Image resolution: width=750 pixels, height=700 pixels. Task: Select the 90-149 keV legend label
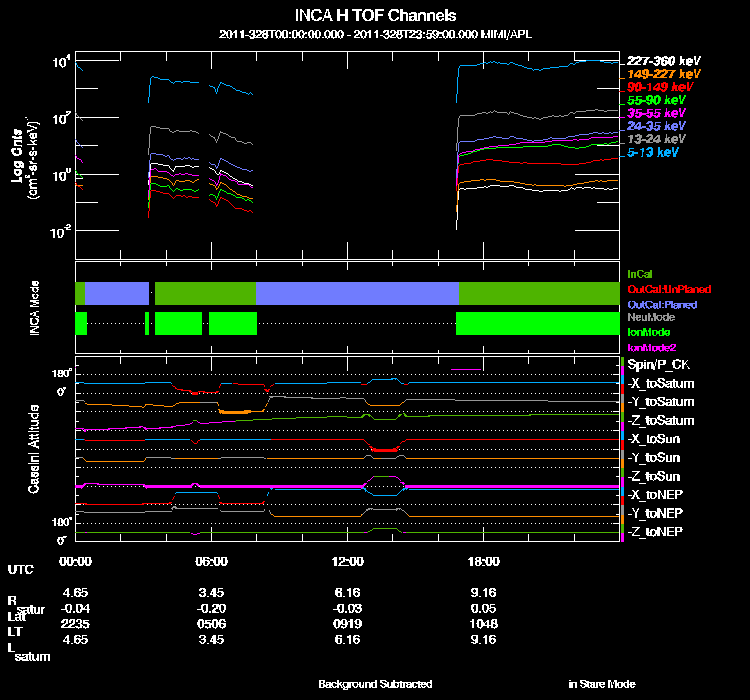pos(660,87)
